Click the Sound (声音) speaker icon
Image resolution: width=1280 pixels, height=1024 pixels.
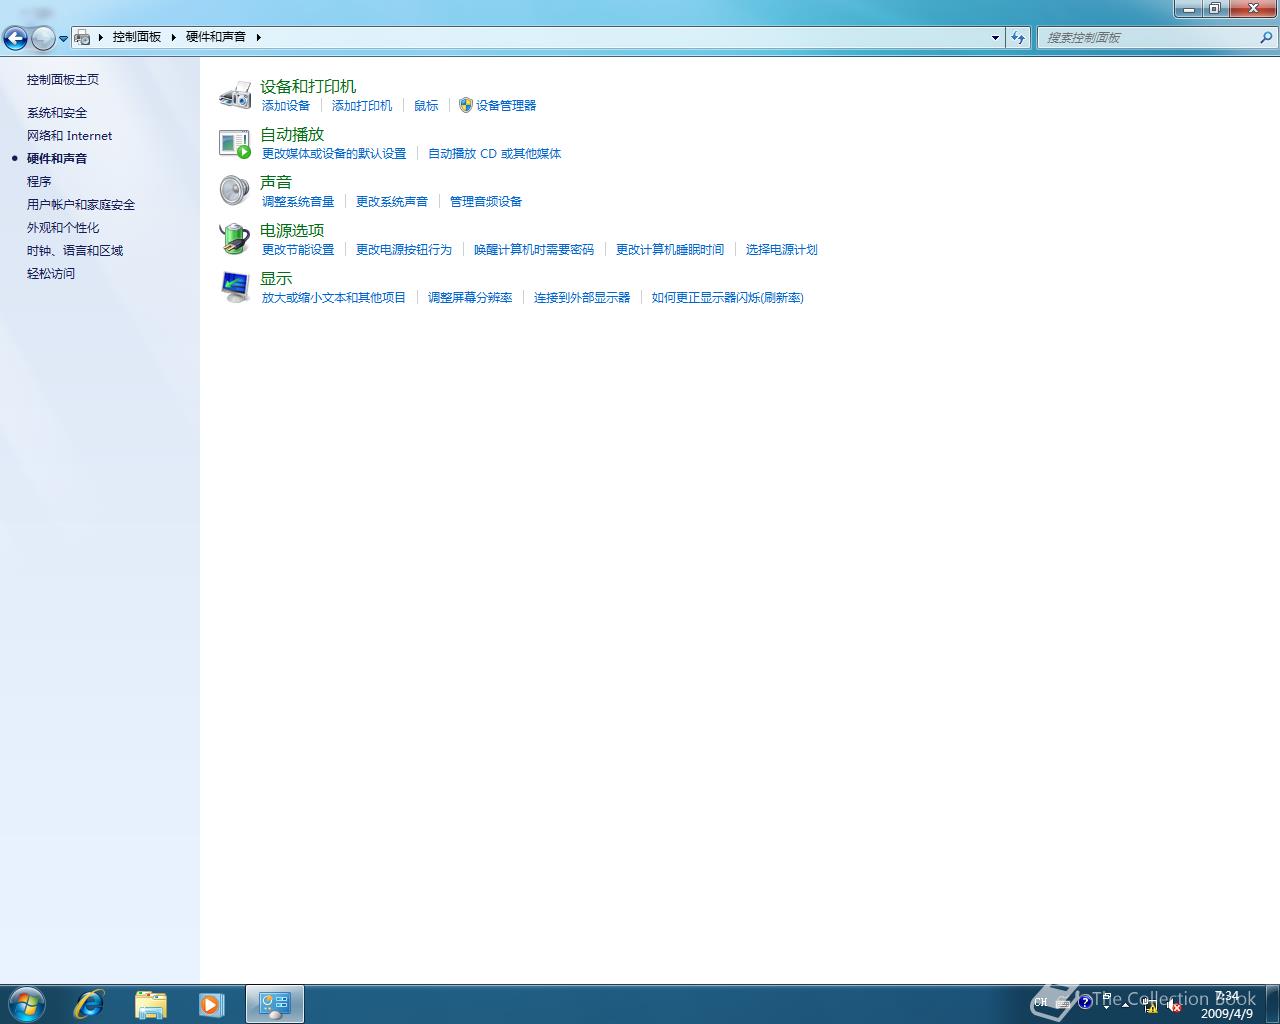coord(235,190)
